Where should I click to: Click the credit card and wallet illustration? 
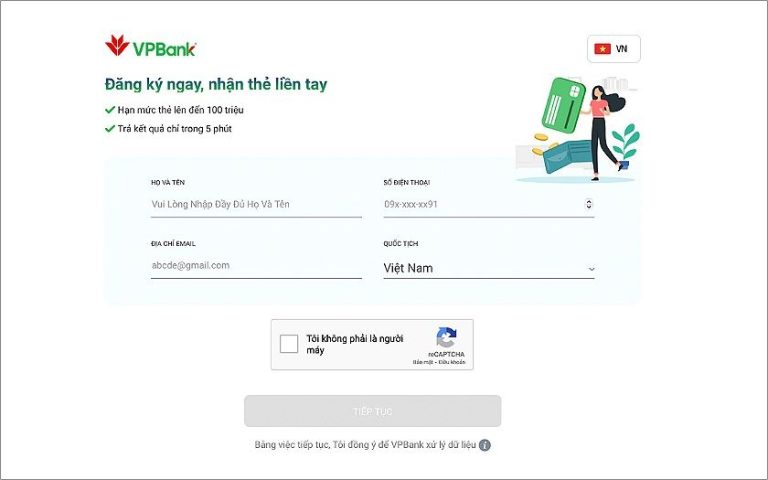coord(578,130)
